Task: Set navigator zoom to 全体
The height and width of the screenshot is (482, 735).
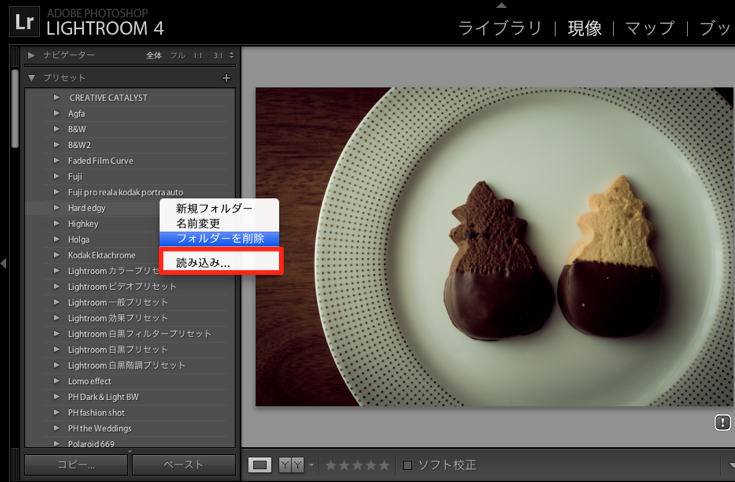Action: pos(154,55)
